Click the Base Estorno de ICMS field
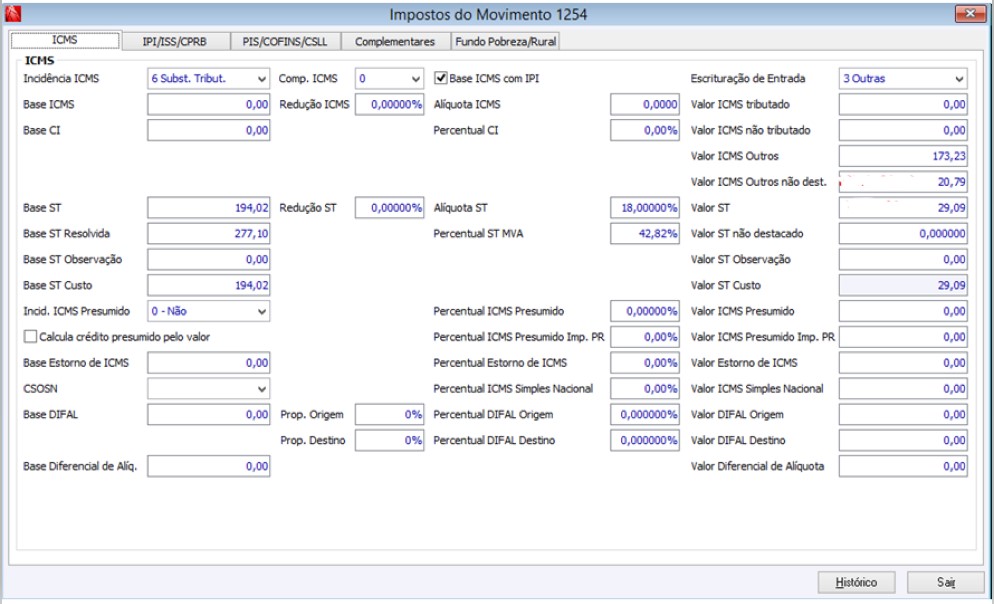This screenshot has width=994, height=604. 209,363
